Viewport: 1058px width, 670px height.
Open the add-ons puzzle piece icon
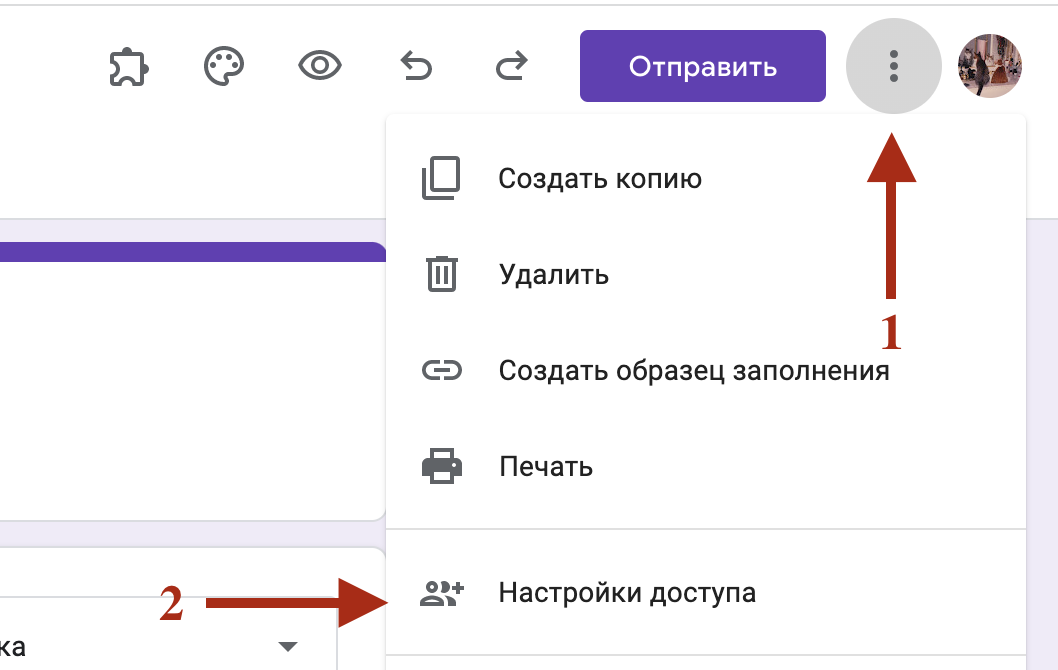(x=128, y=67)
